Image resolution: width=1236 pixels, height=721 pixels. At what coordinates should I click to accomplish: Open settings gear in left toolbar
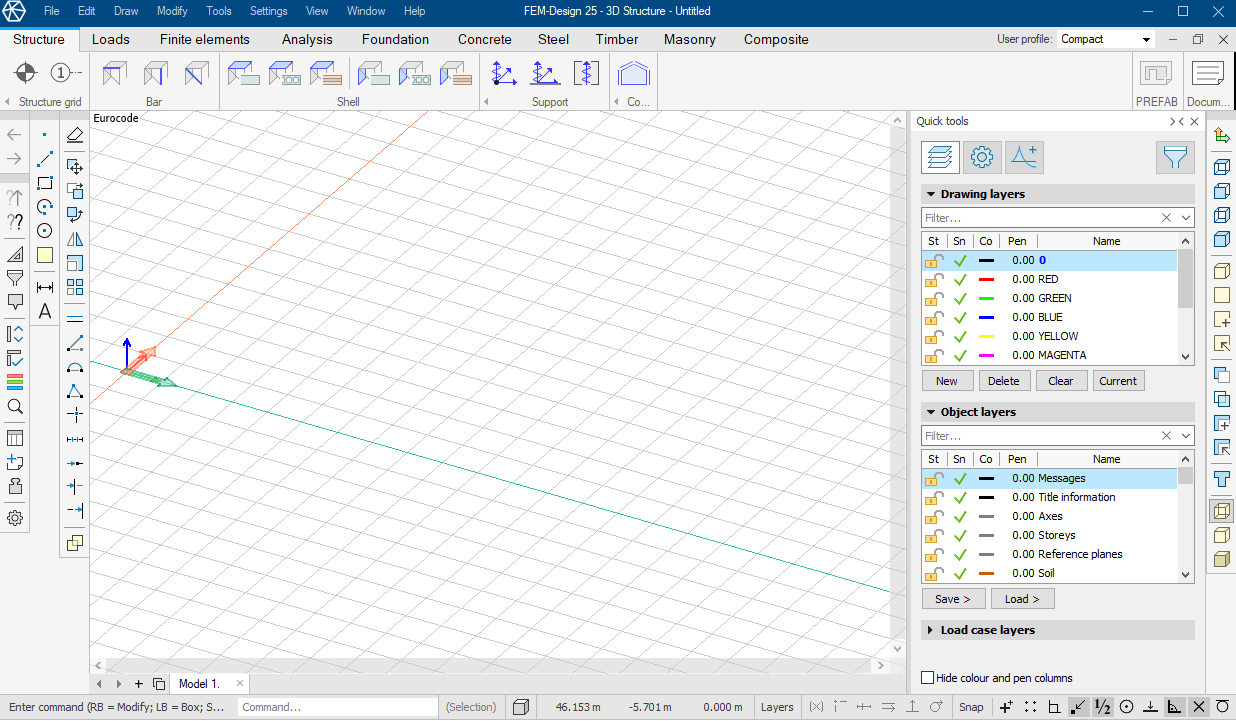[15, 518]
